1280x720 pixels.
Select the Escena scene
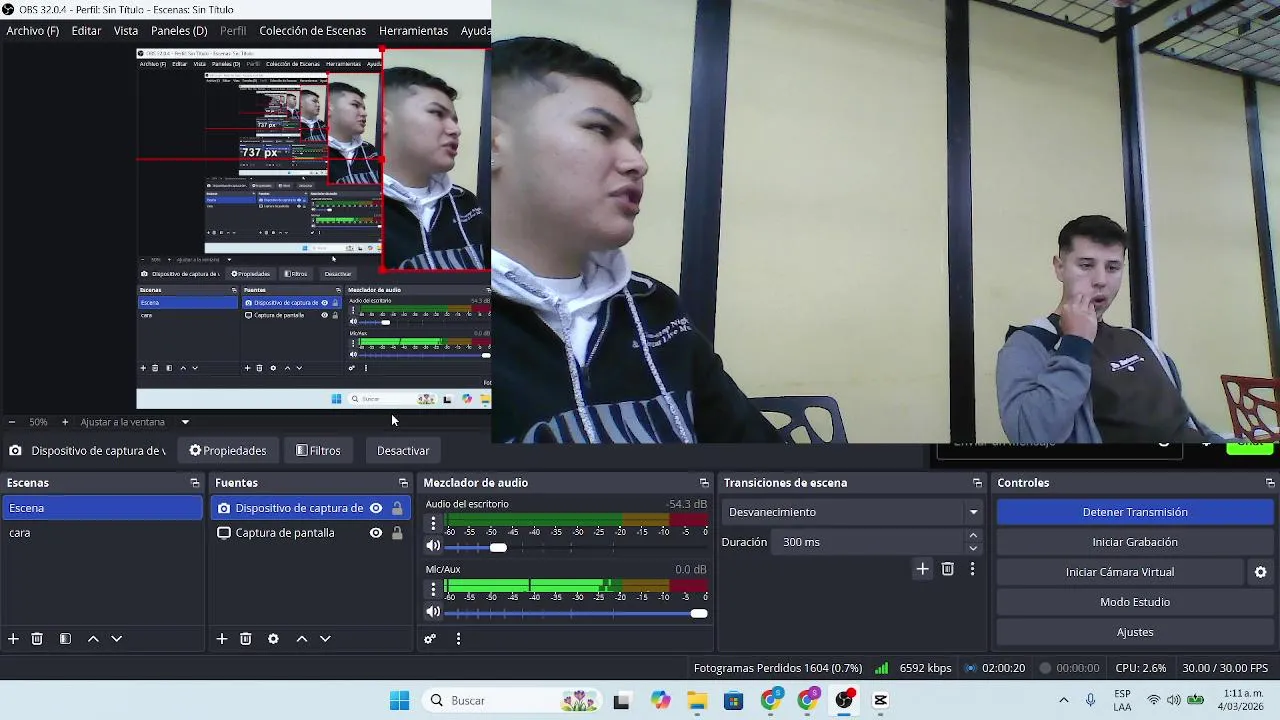(102, 508)
